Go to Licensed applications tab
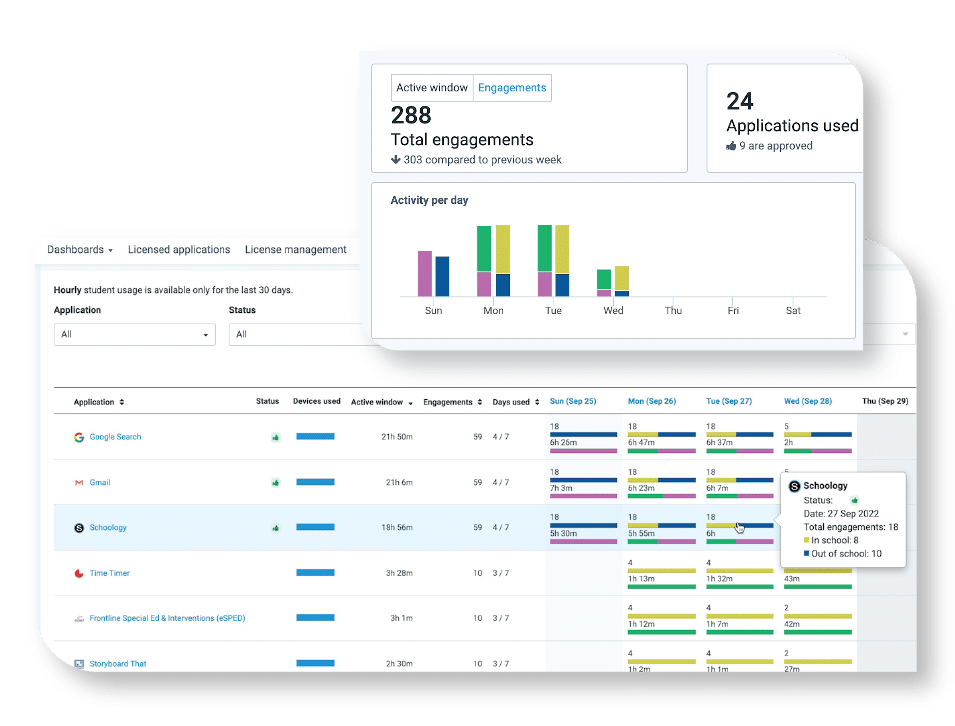This screenshot has height=726, width=955. point(179,250)
